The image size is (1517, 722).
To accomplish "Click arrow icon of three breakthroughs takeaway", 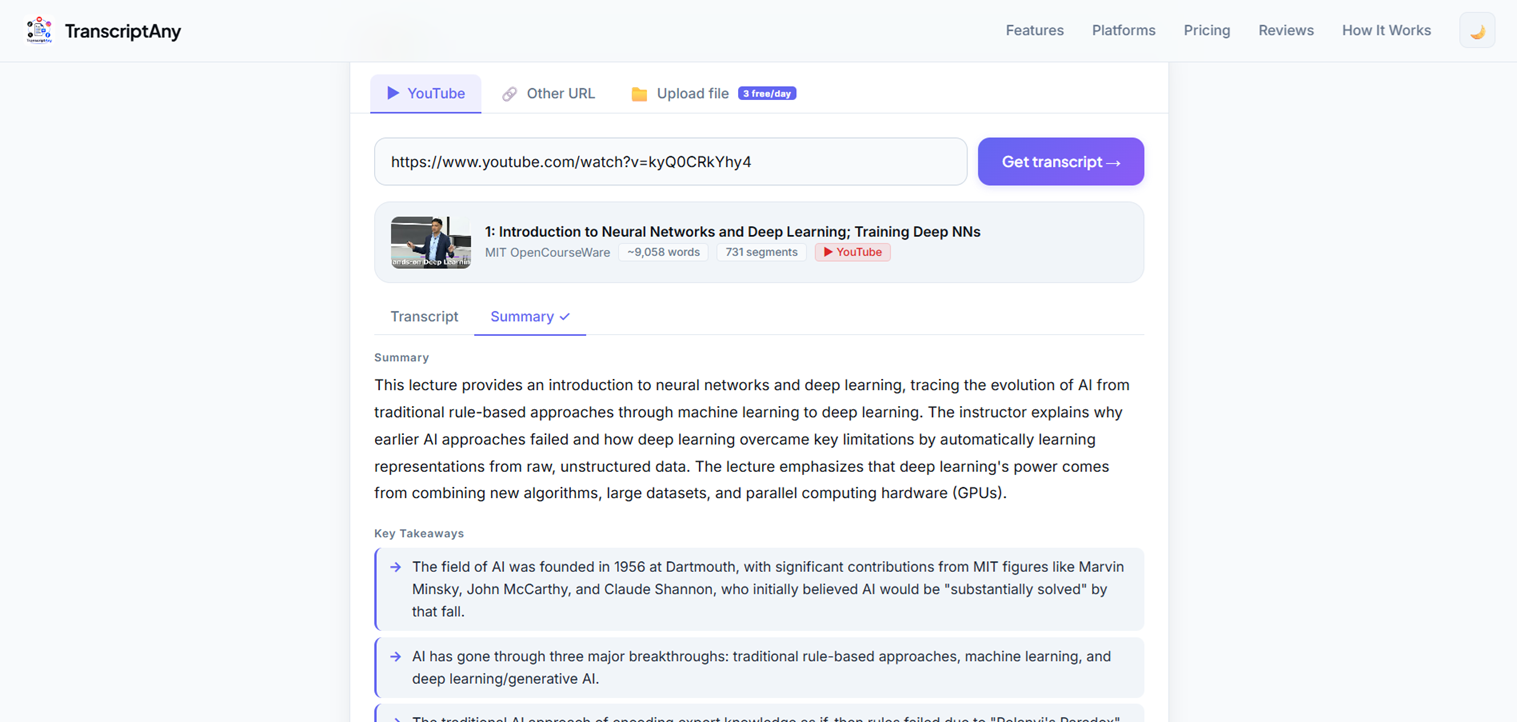I will coord(396,657).
